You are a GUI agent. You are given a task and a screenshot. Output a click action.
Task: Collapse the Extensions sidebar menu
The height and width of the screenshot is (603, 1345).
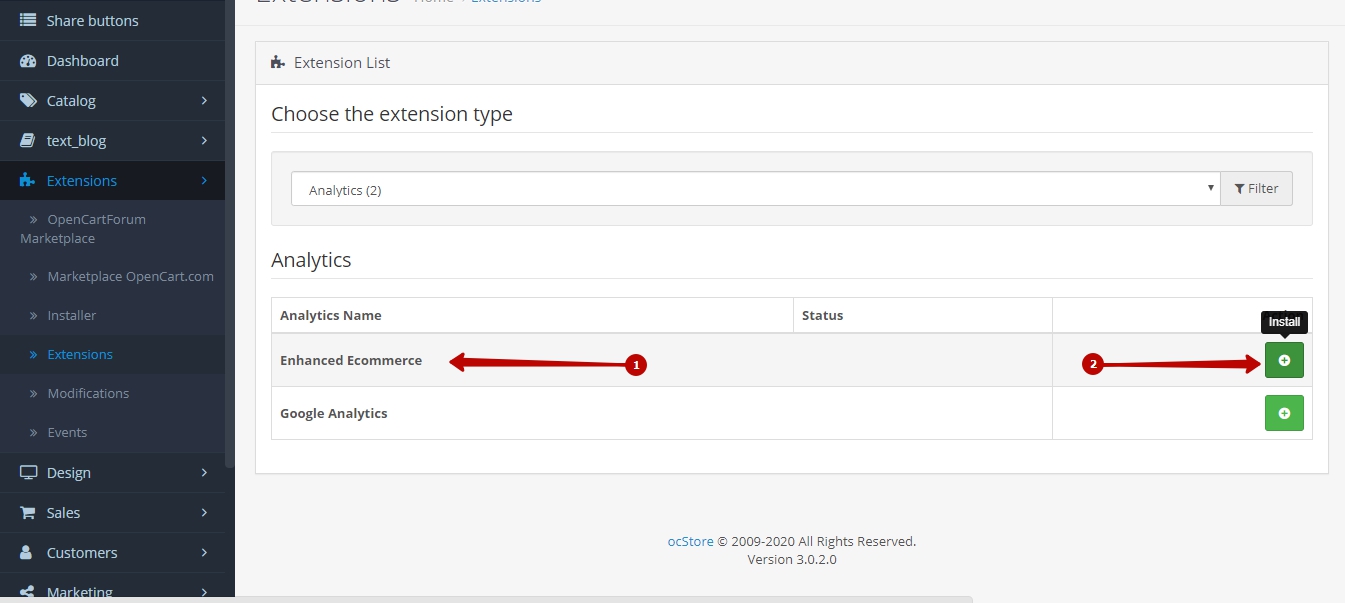tap(204, 181)
